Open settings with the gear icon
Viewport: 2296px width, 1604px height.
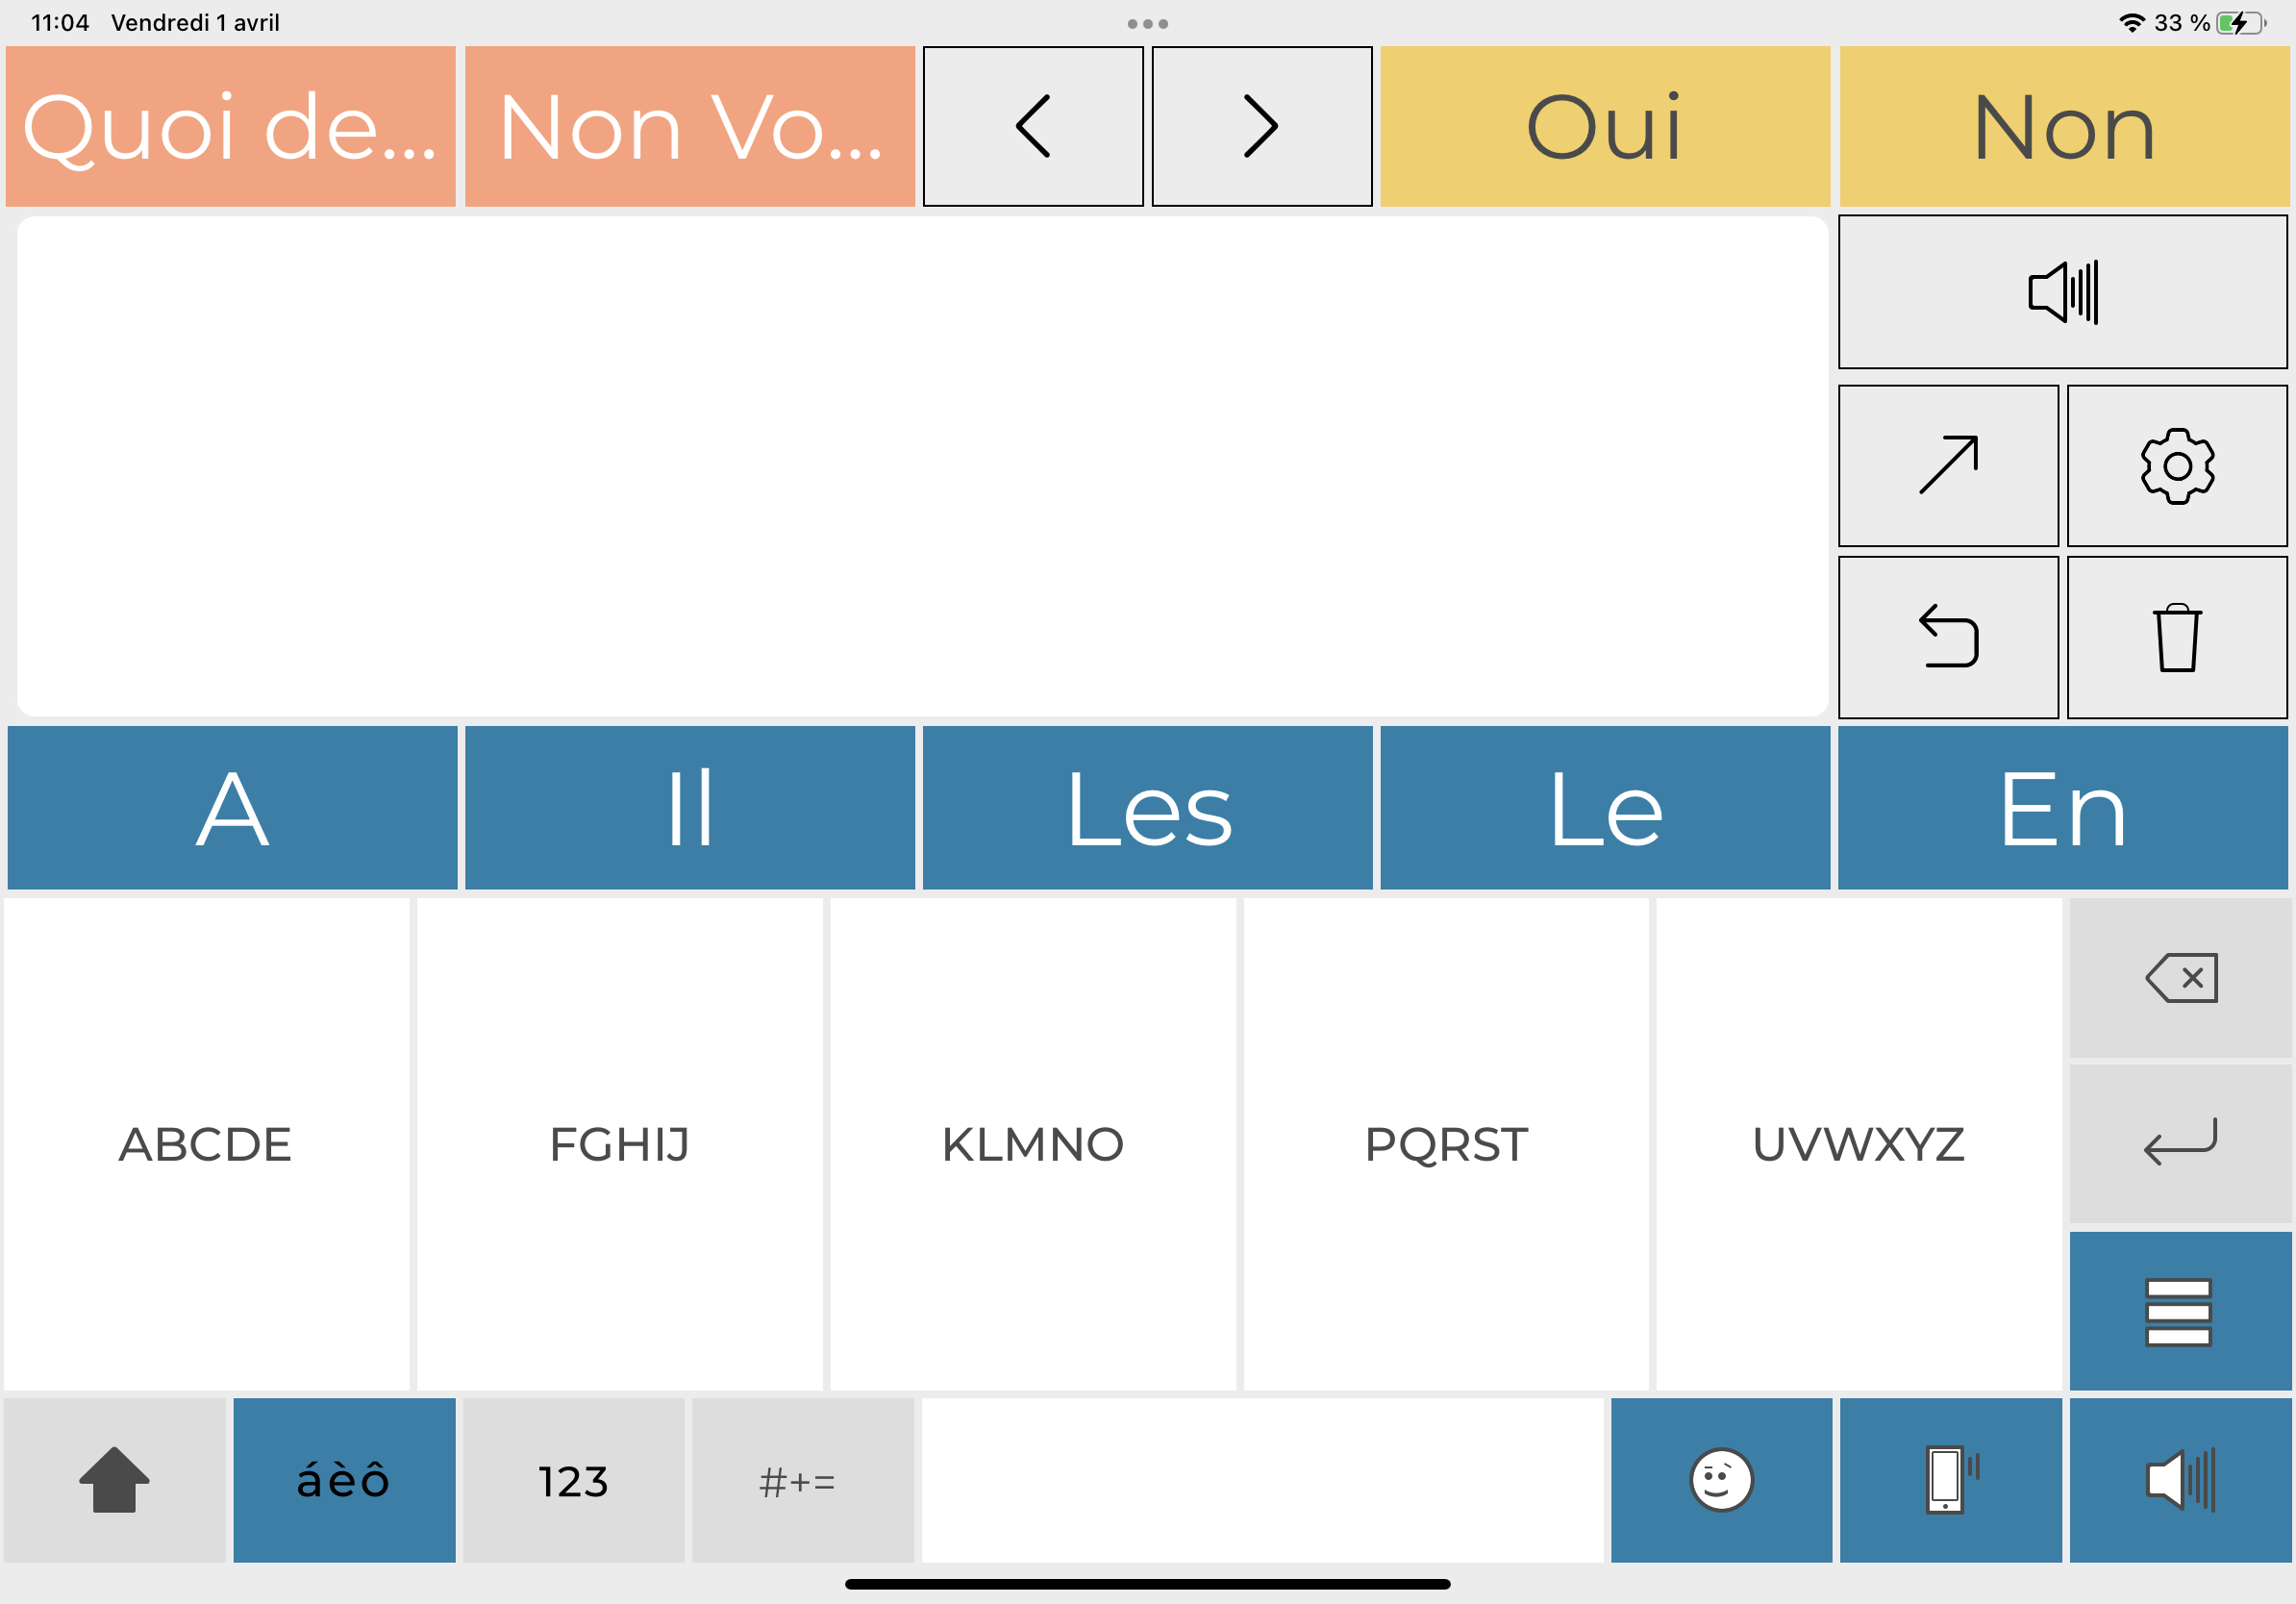pyautogui.click(x=2177, y=466)
